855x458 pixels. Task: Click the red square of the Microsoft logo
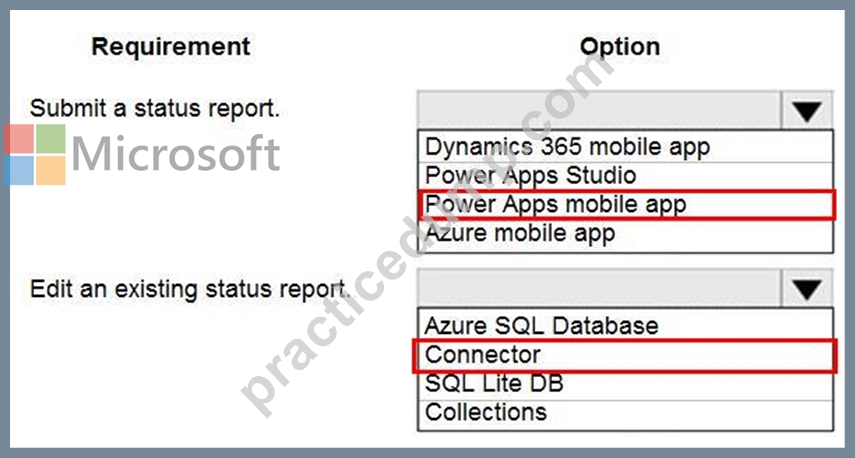point(19,139)
